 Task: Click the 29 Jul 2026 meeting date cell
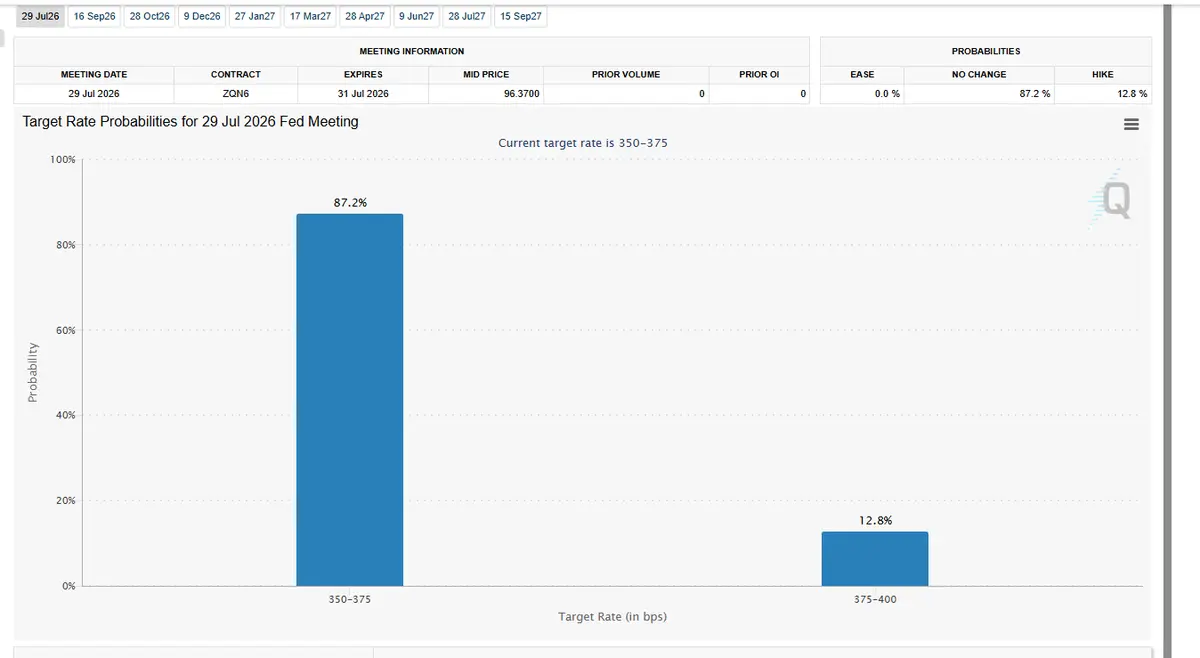(94, 94)
